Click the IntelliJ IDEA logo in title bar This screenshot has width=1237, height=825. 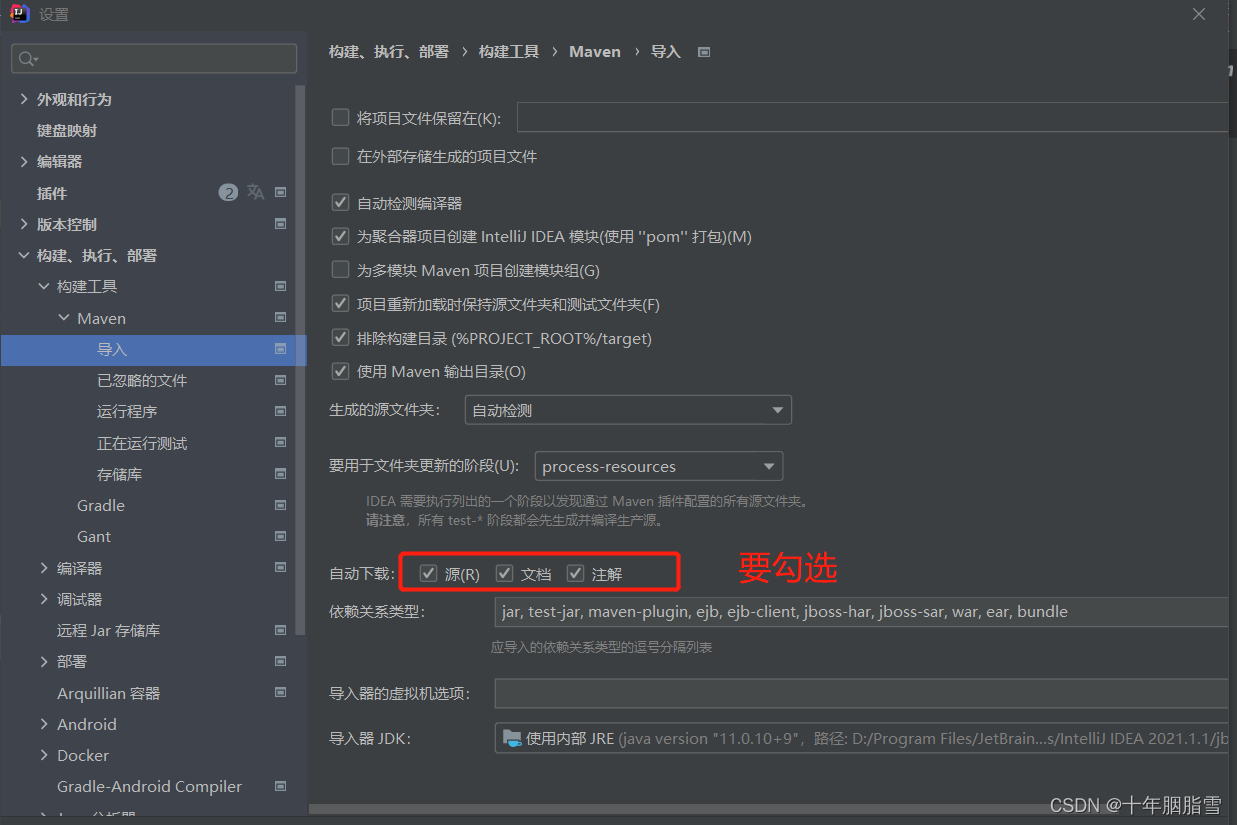(19, 13)
